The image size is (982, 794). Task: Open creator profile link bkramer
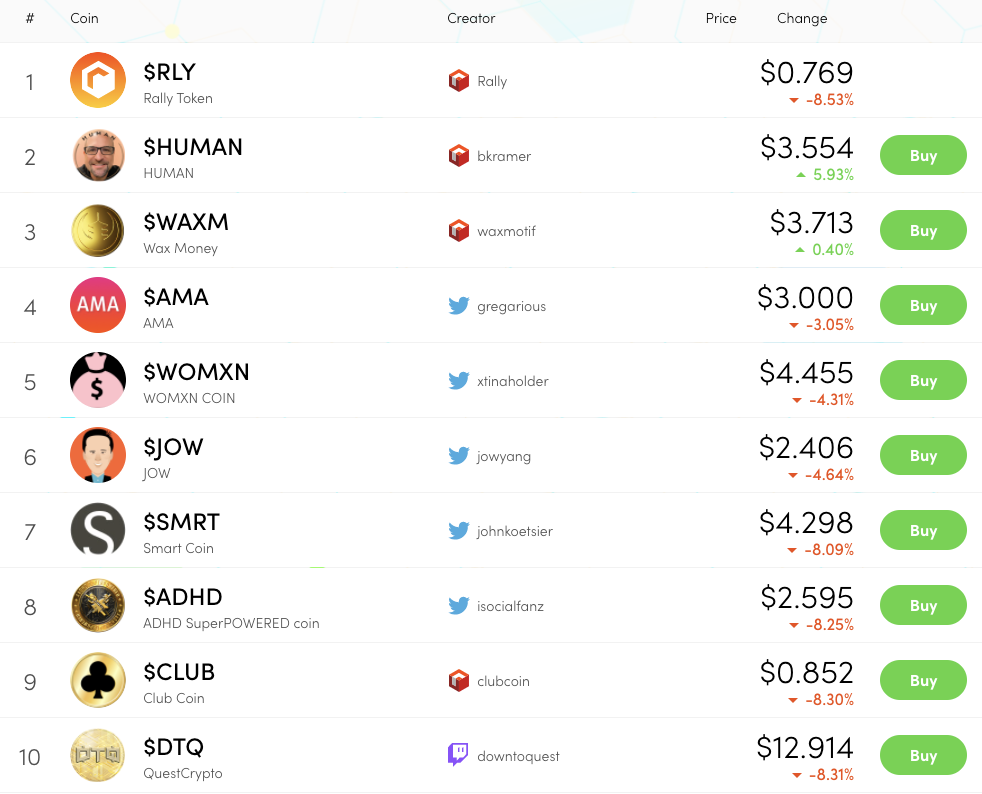504,156
